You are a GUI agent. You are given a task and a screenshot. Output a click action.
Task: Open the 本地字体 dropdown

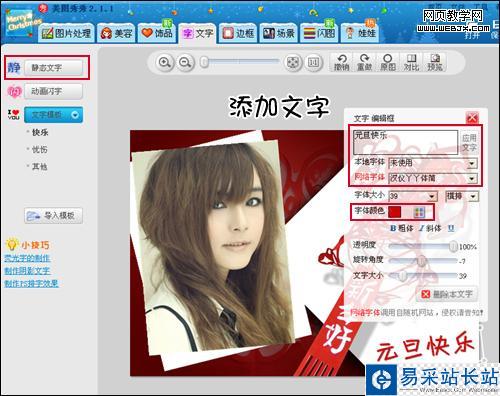(433, 163)
